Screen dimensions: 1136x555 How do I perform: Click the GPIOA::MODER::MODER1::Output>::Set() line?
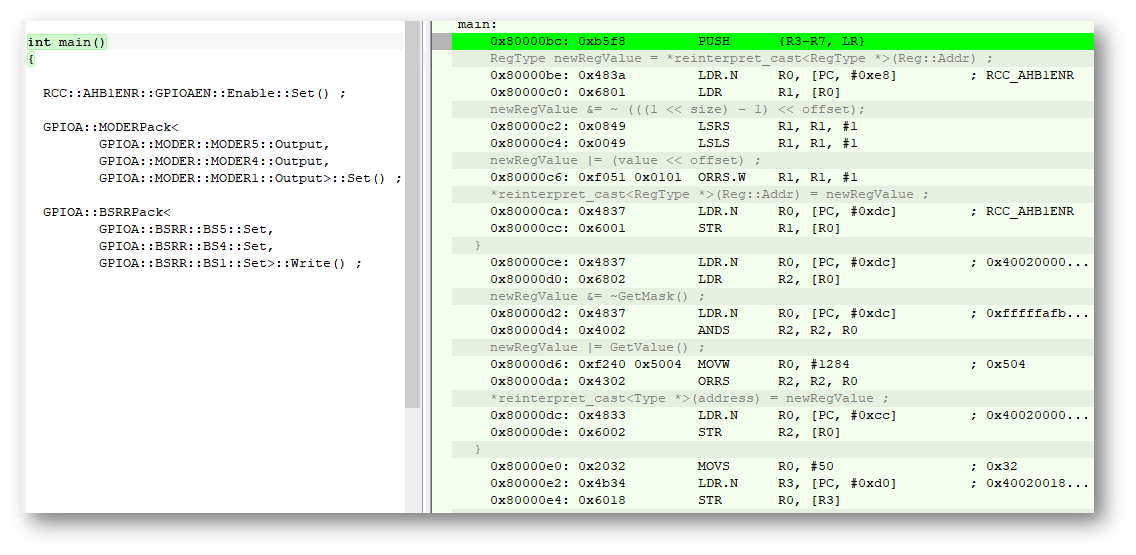pyautogui.click(x=250, y=178)
